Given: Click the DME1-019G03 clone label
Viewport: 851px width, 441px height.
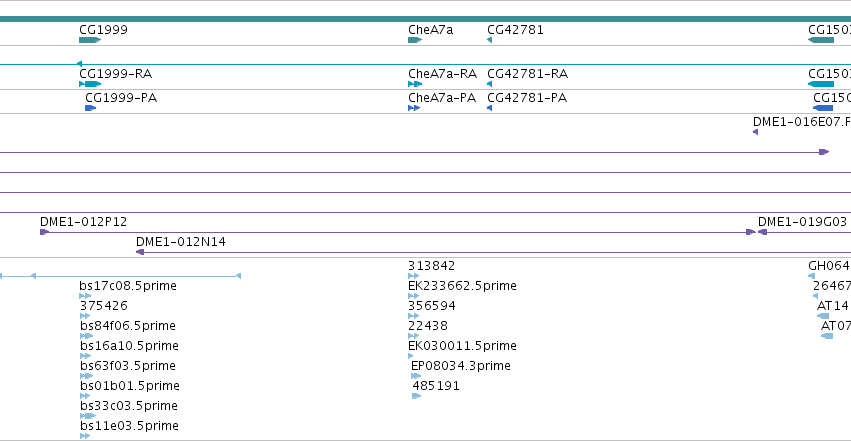Looking at the screenshot, I should point(802,221).
